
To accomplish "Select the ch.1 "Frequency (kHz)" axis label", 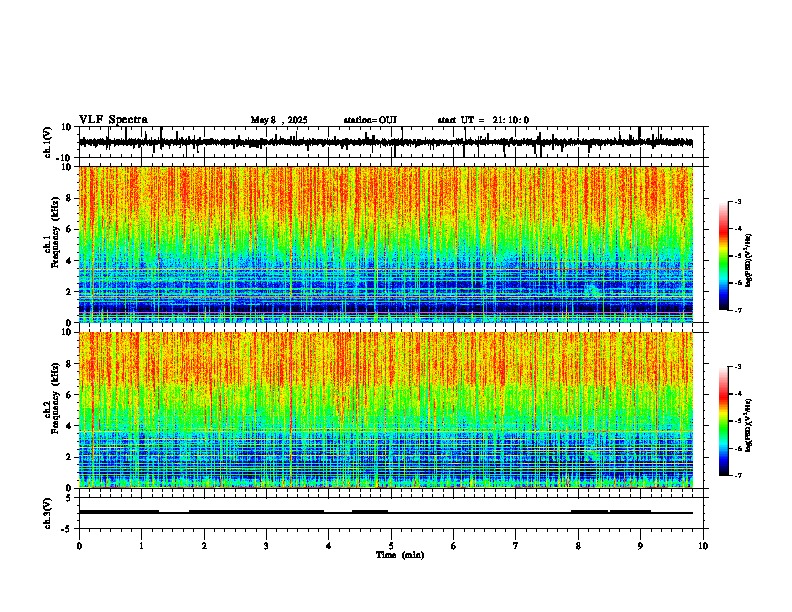I will pyautogui.click(x=55, y=232).
